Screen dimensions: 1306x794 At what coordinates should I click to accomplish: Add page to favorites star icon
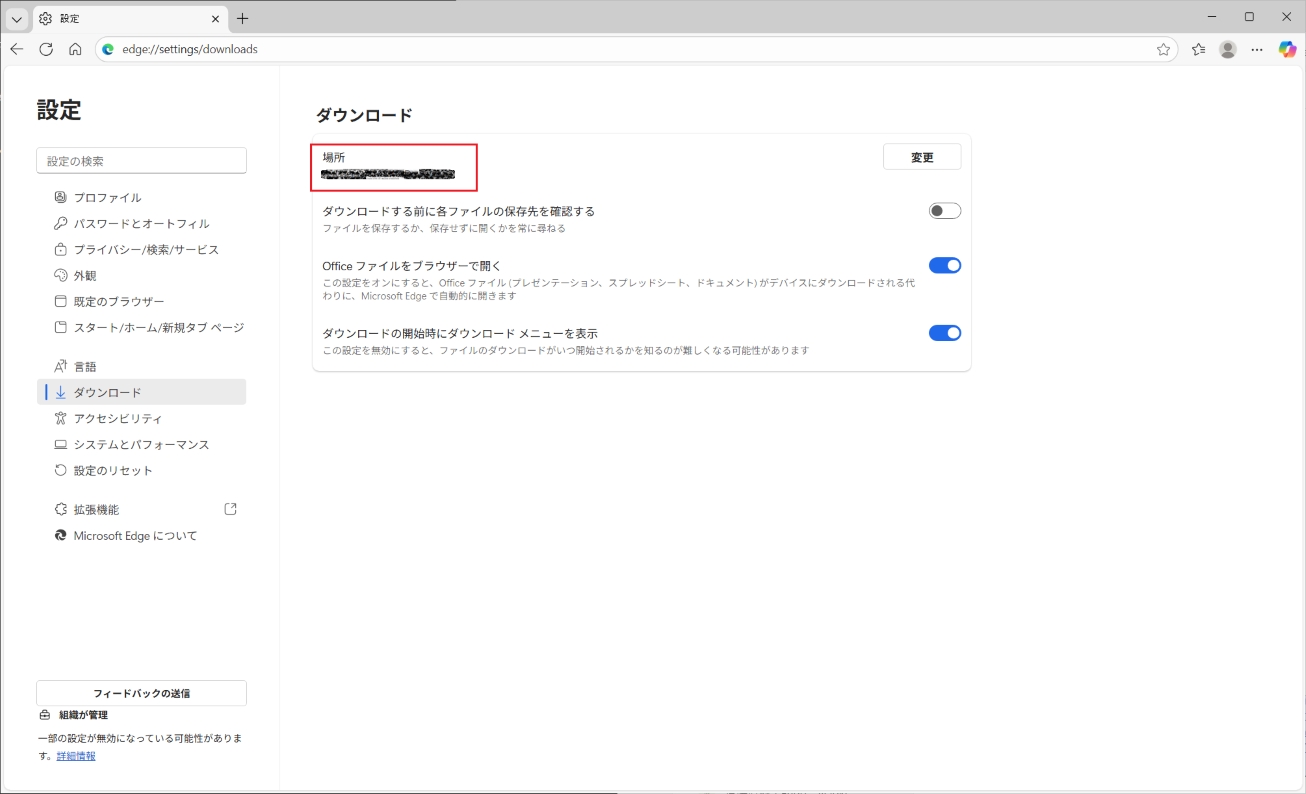coord(1163,49)
